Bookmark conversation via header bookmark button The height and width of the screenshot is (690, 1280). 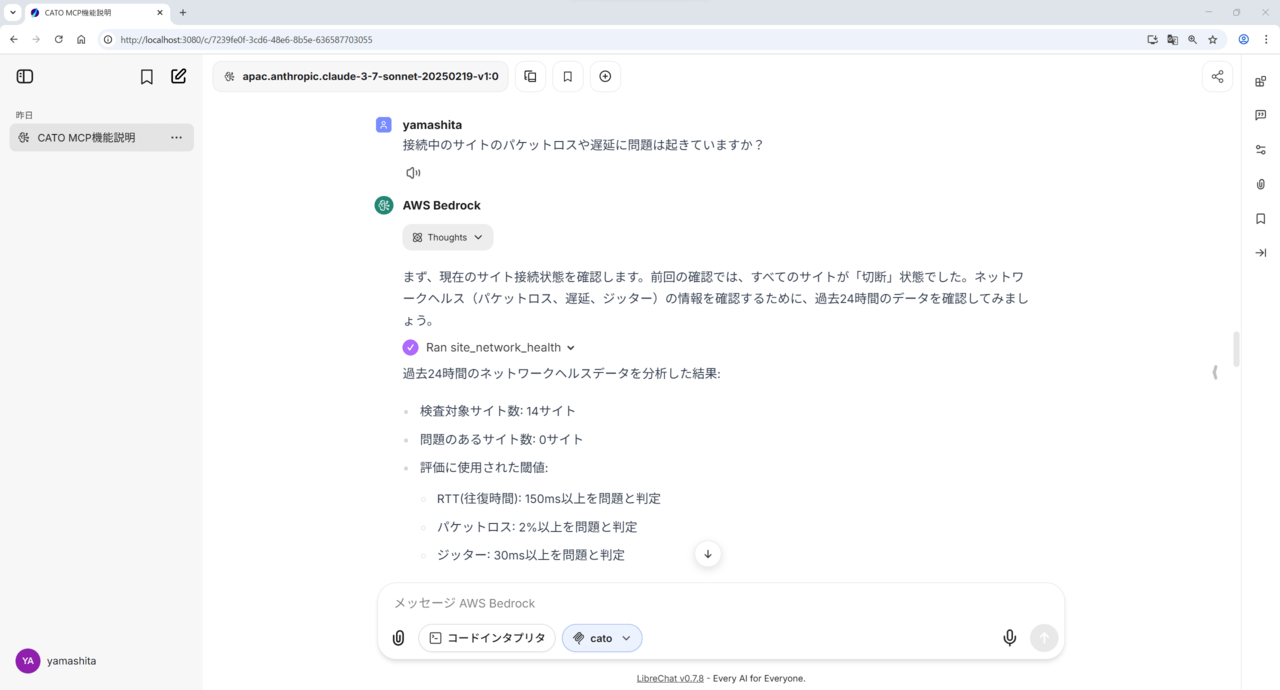click(x=567, y=76)
